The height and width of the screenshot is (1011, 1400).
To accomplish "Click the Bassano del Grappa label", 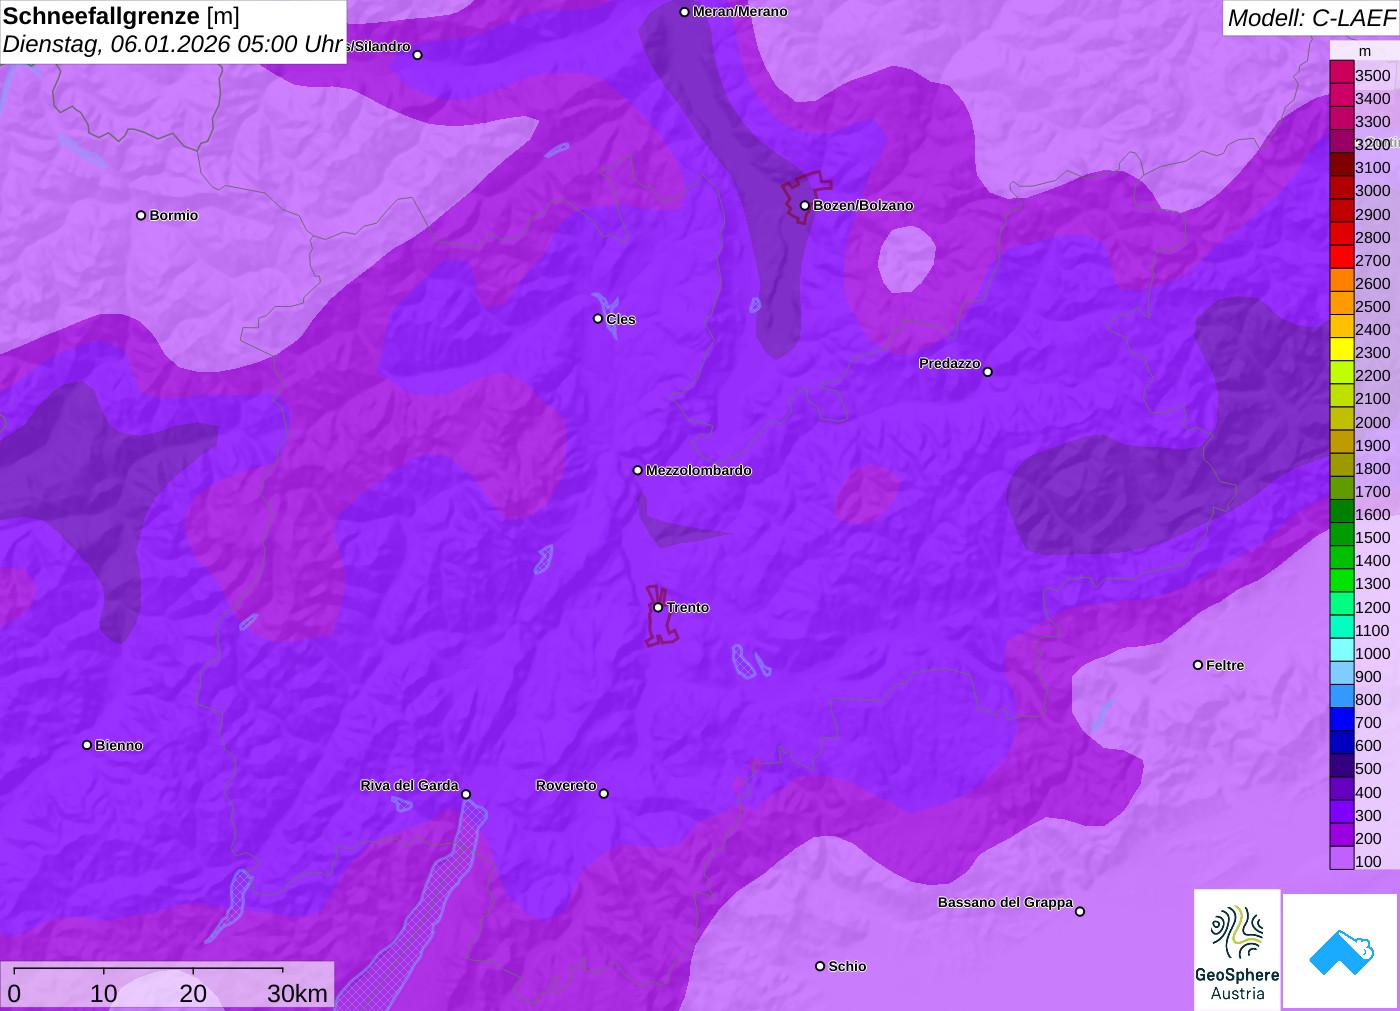I will coord(1005,902).
